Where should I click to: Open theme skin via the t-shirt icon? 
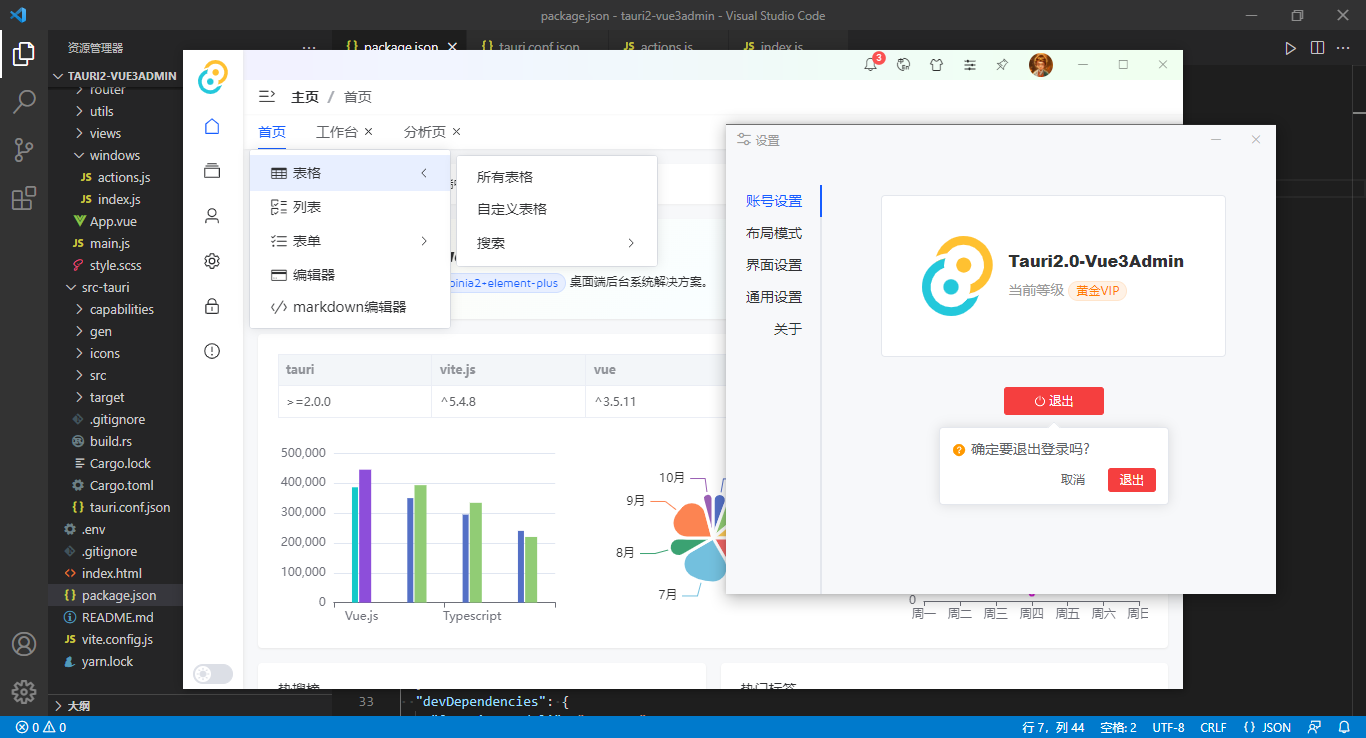936,64
